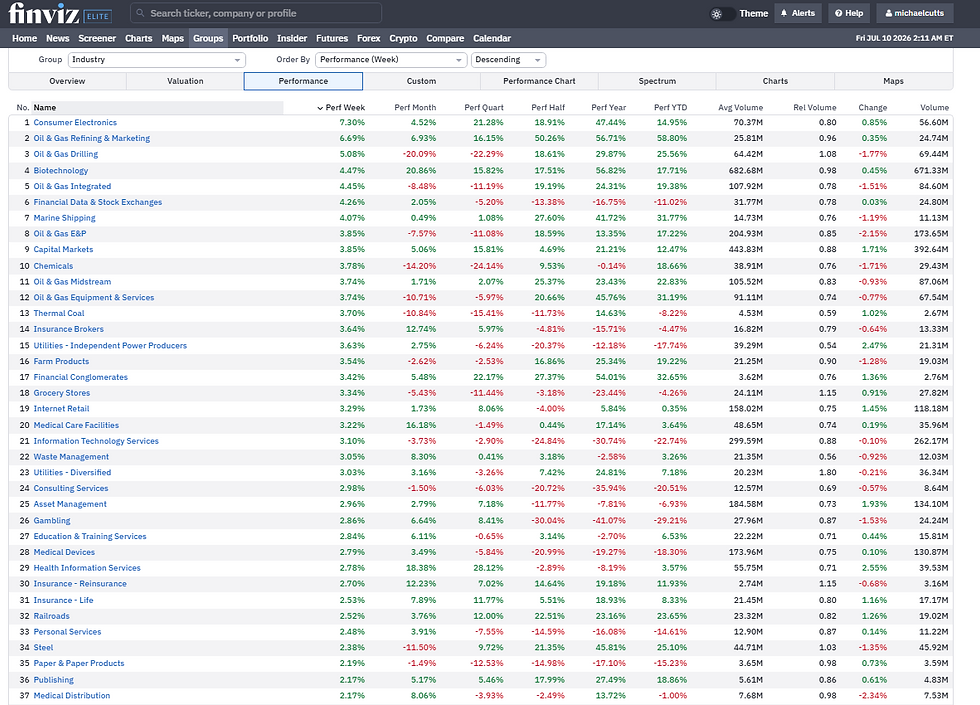Open the Financial Data & Stock Exchanges link
This screenshot has width=980, height=705.
click(98, 202)
